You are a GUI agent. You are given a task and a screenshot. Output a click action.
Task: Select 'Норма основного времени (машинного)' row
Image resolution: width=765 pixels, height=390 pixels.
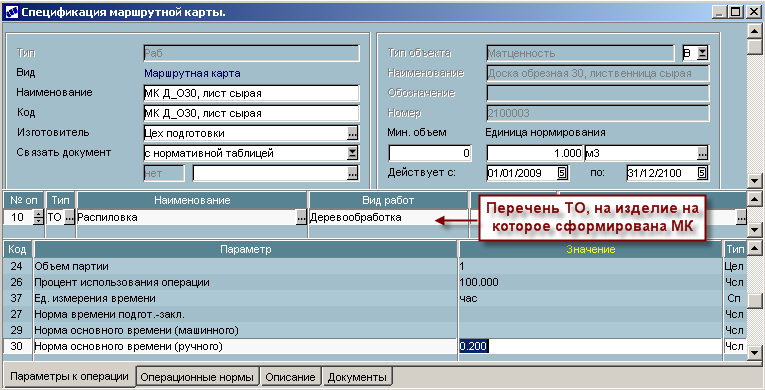tap(245, 330)
